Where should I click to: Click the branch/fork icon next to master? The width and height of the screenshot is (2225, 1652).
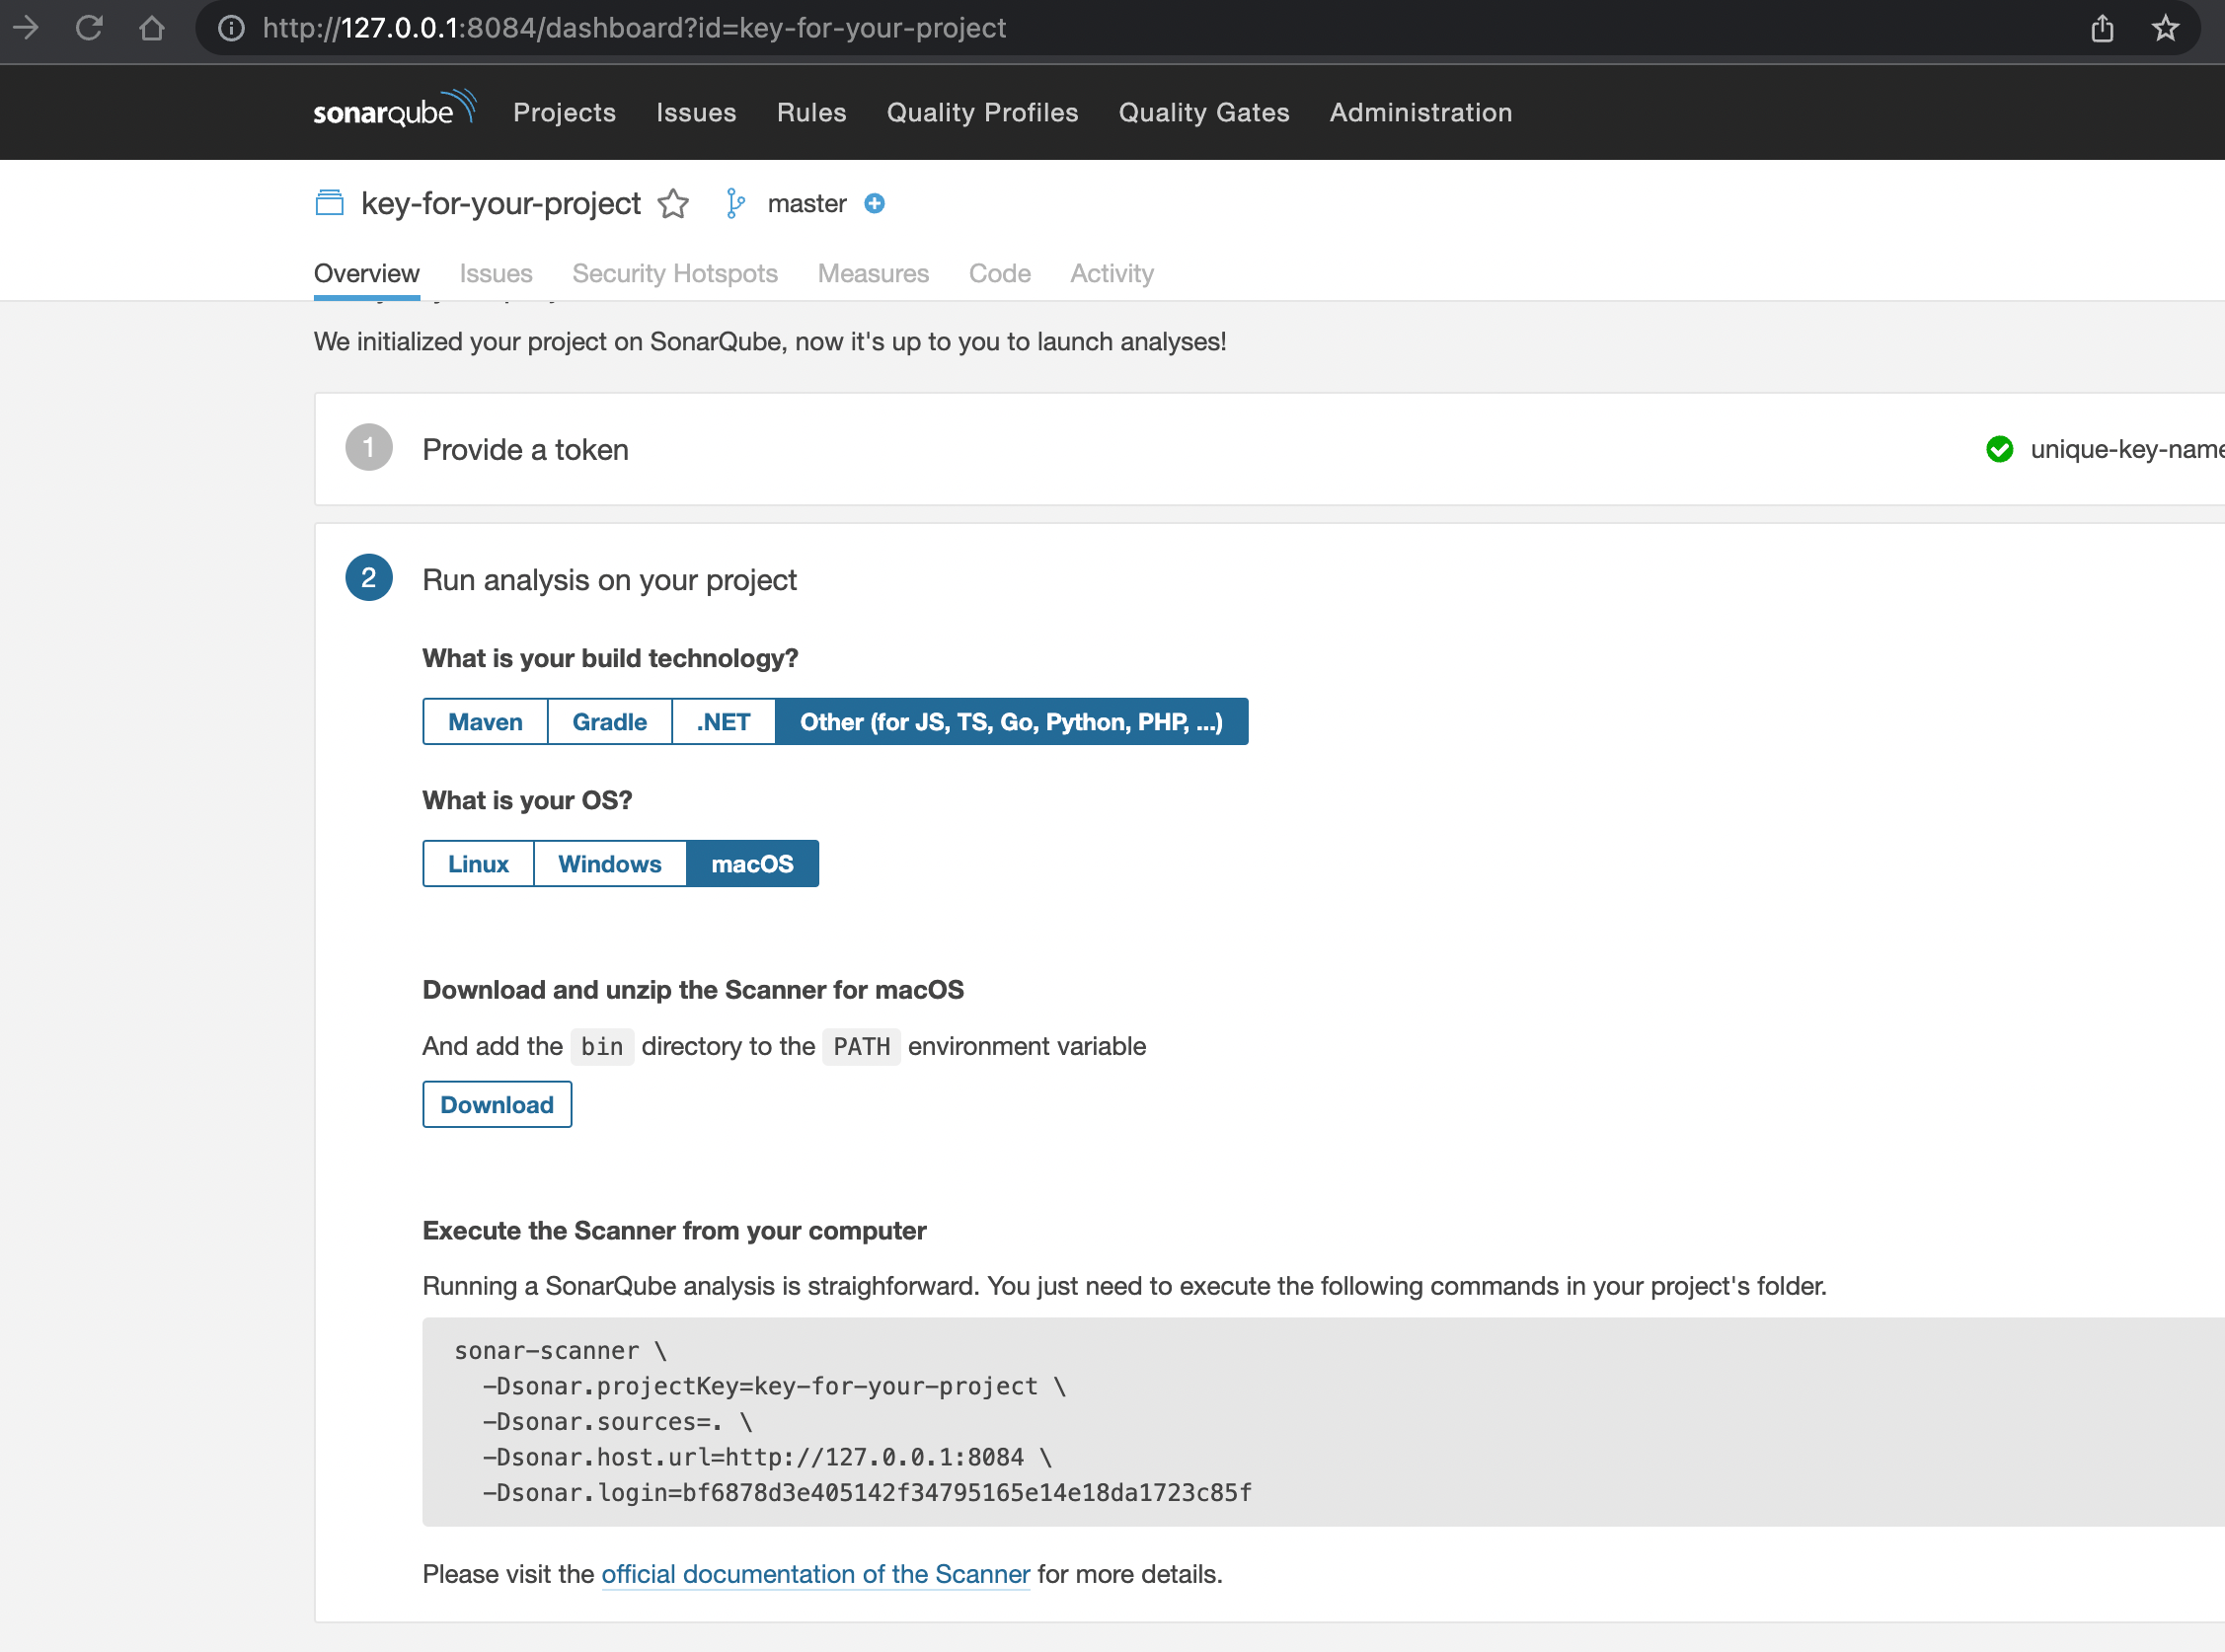735,203
